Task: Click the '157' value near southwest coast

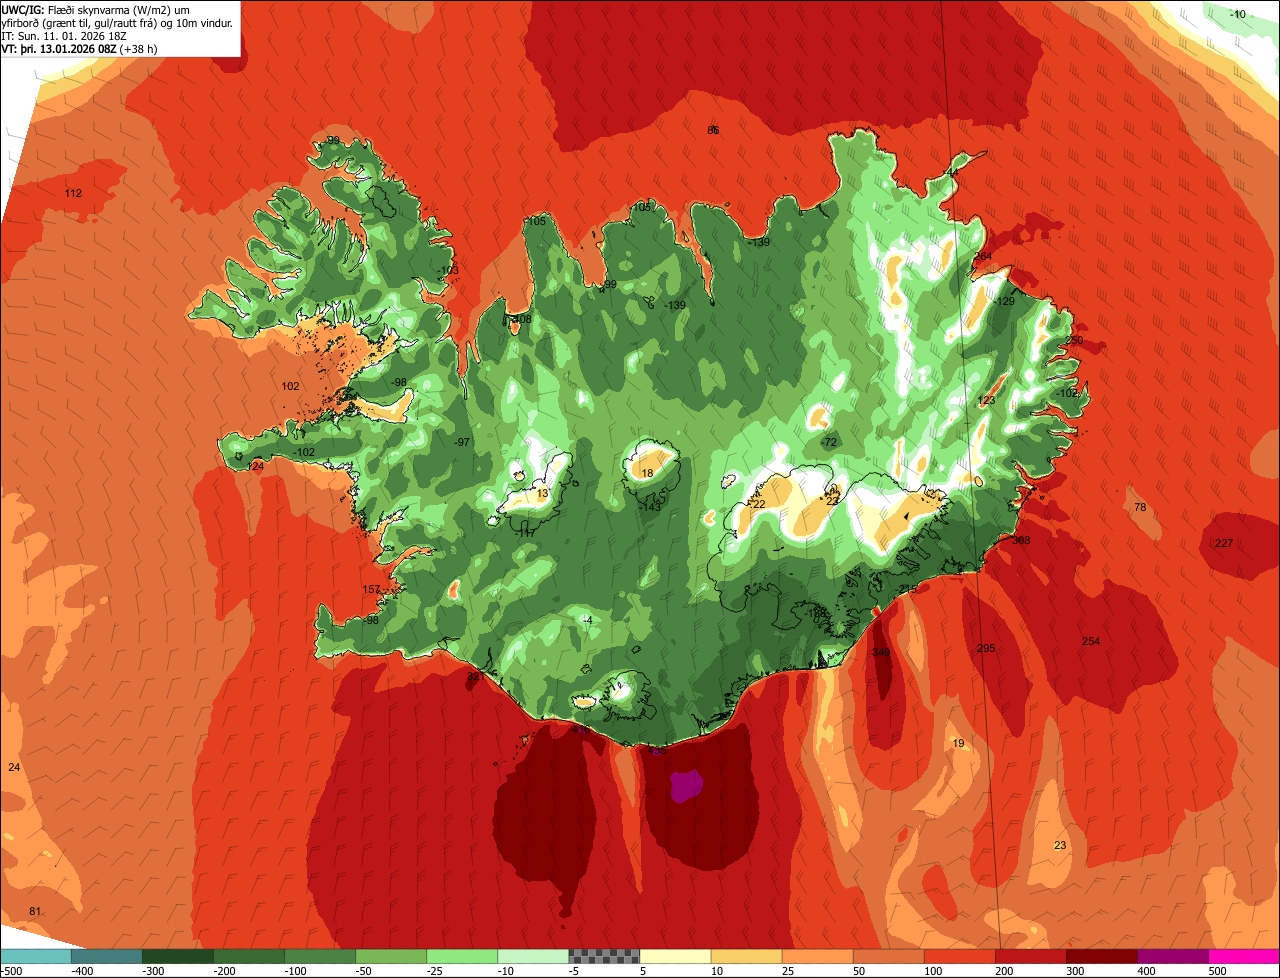Action: 371,590
